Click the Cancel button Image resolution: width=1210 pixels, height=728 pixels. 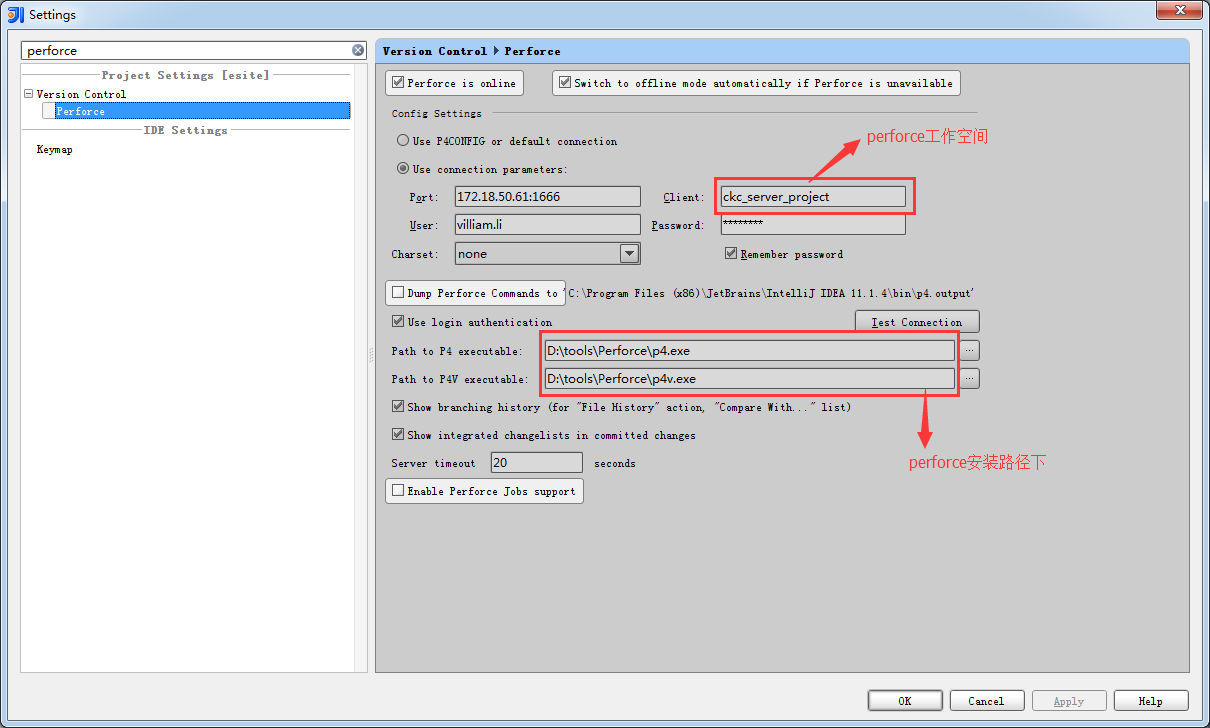pos(987,701)
